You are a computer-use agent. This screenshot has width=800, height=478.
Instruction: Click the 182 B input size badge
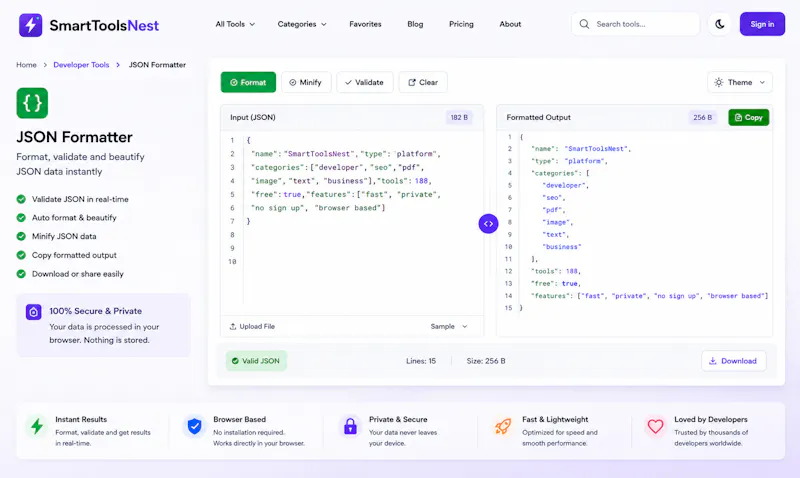click(459, 117)
